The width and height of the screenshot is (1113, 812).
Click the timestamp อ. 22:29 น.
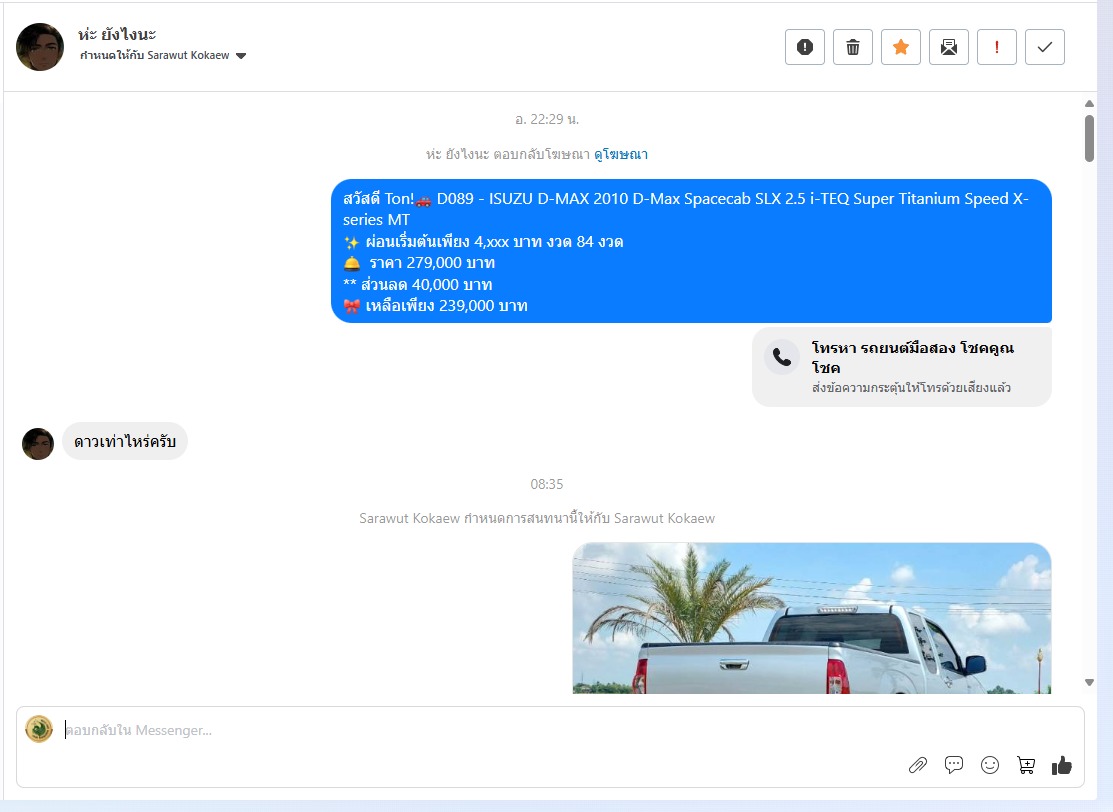(547, 119)
